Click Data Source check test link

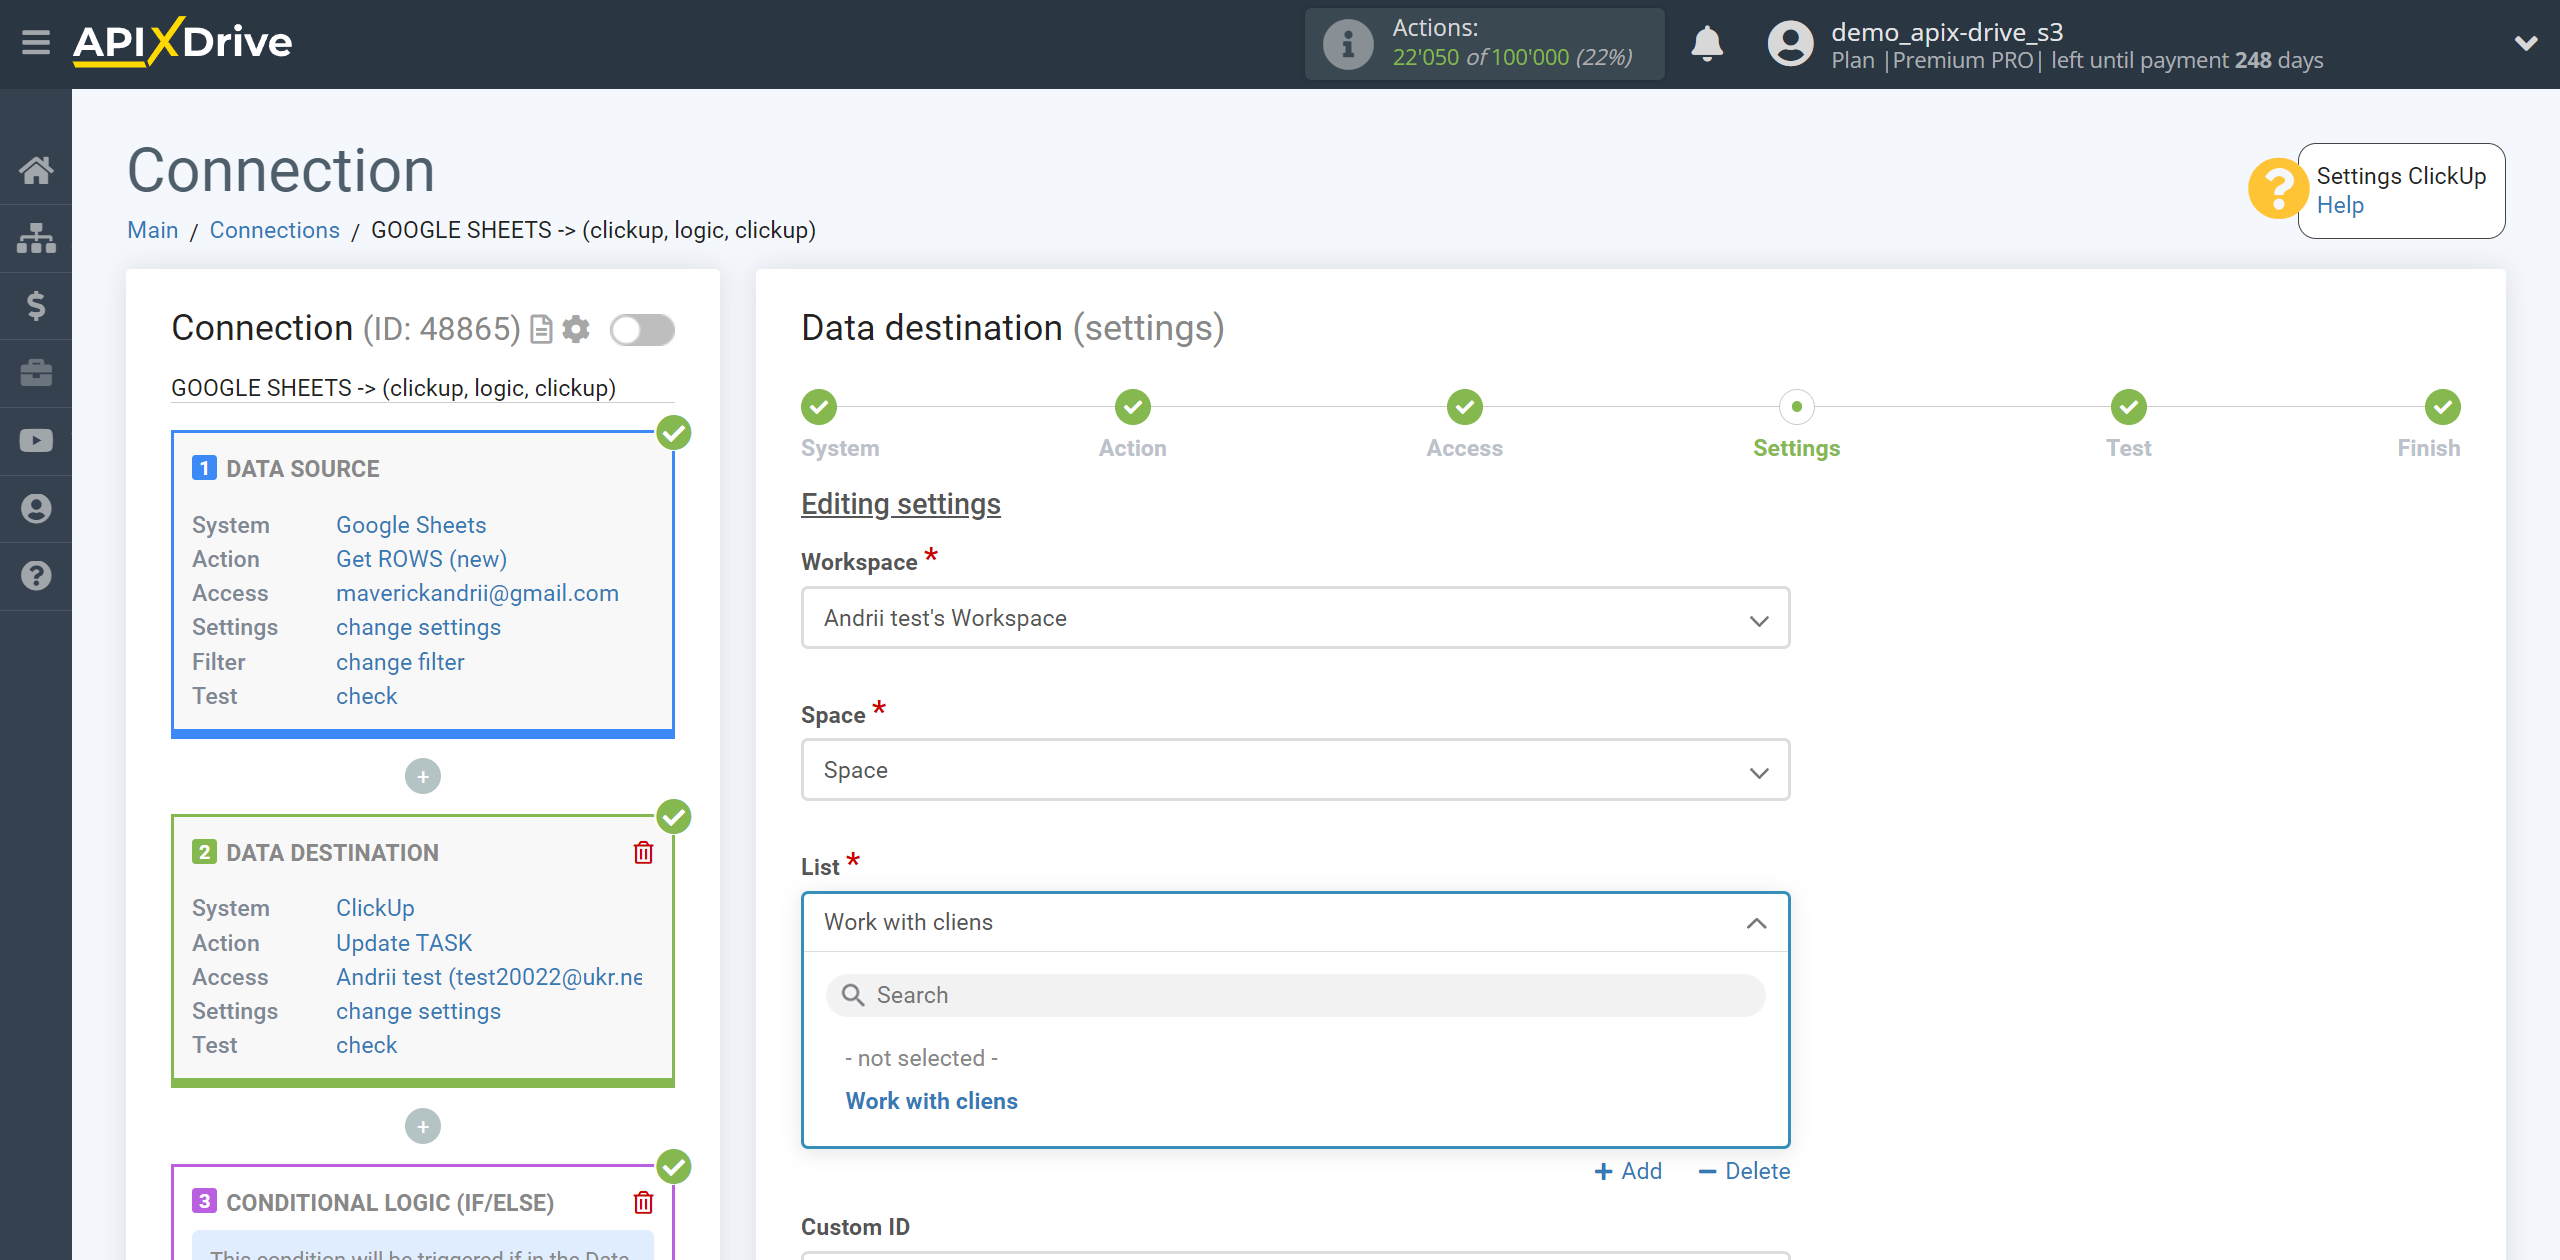click(366, 696)
